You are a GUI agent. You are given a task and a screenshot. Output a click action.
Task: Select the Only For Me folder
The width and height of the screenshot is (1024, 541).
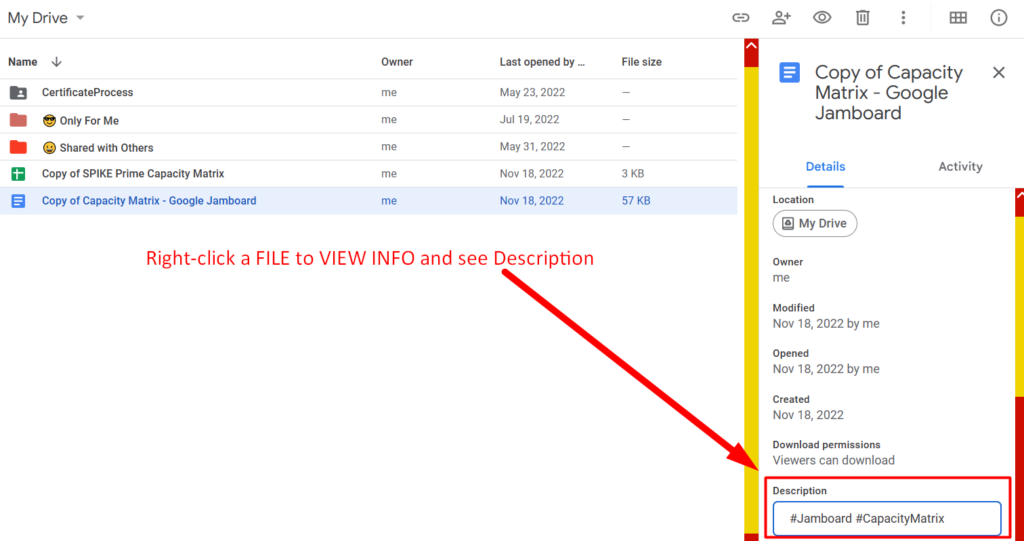(x=369, y=120)
